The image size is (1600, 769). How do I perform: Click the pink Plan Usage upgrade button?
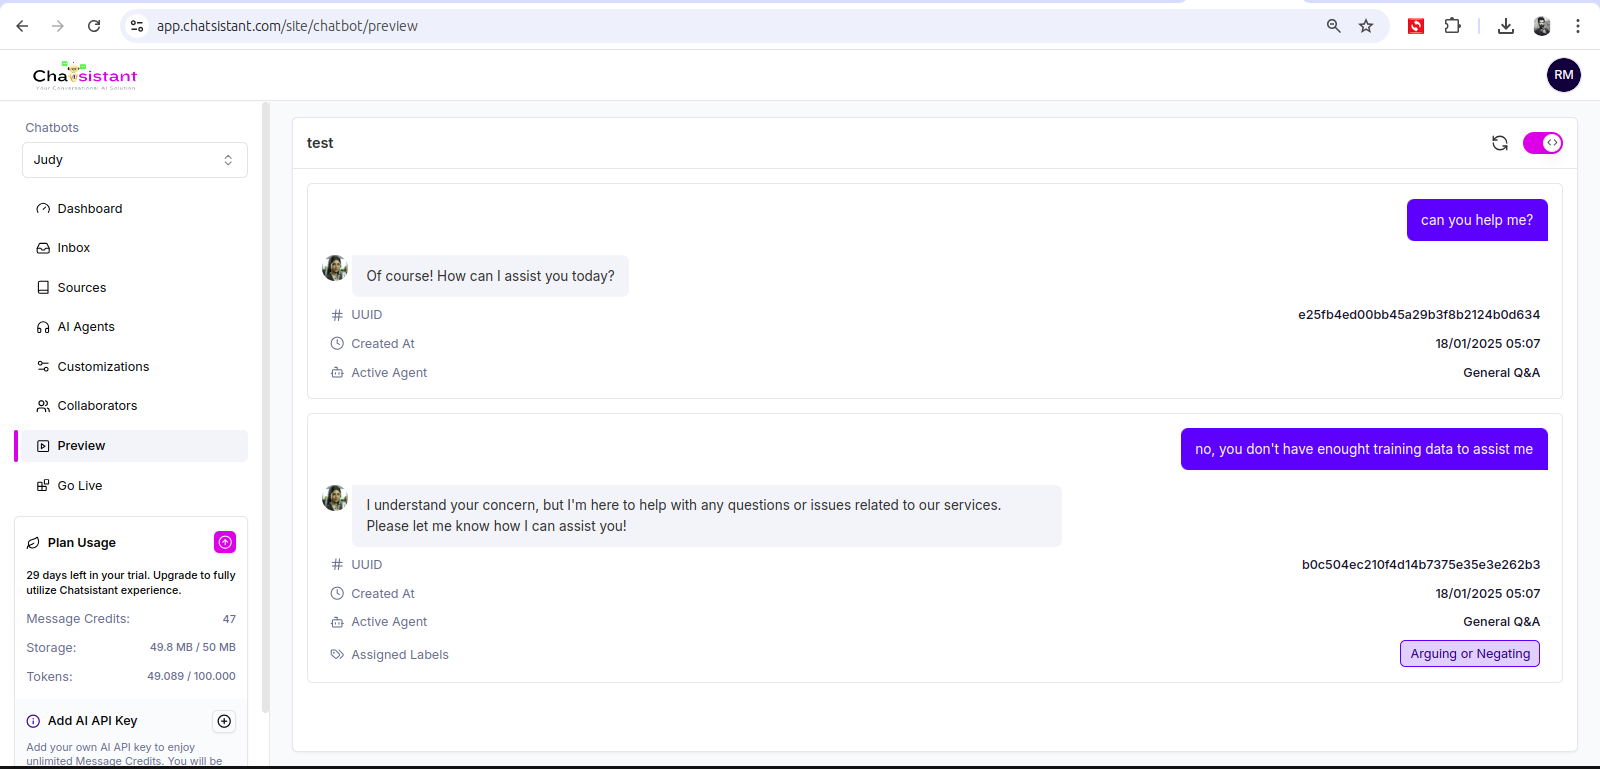click(x=225, y=542)
